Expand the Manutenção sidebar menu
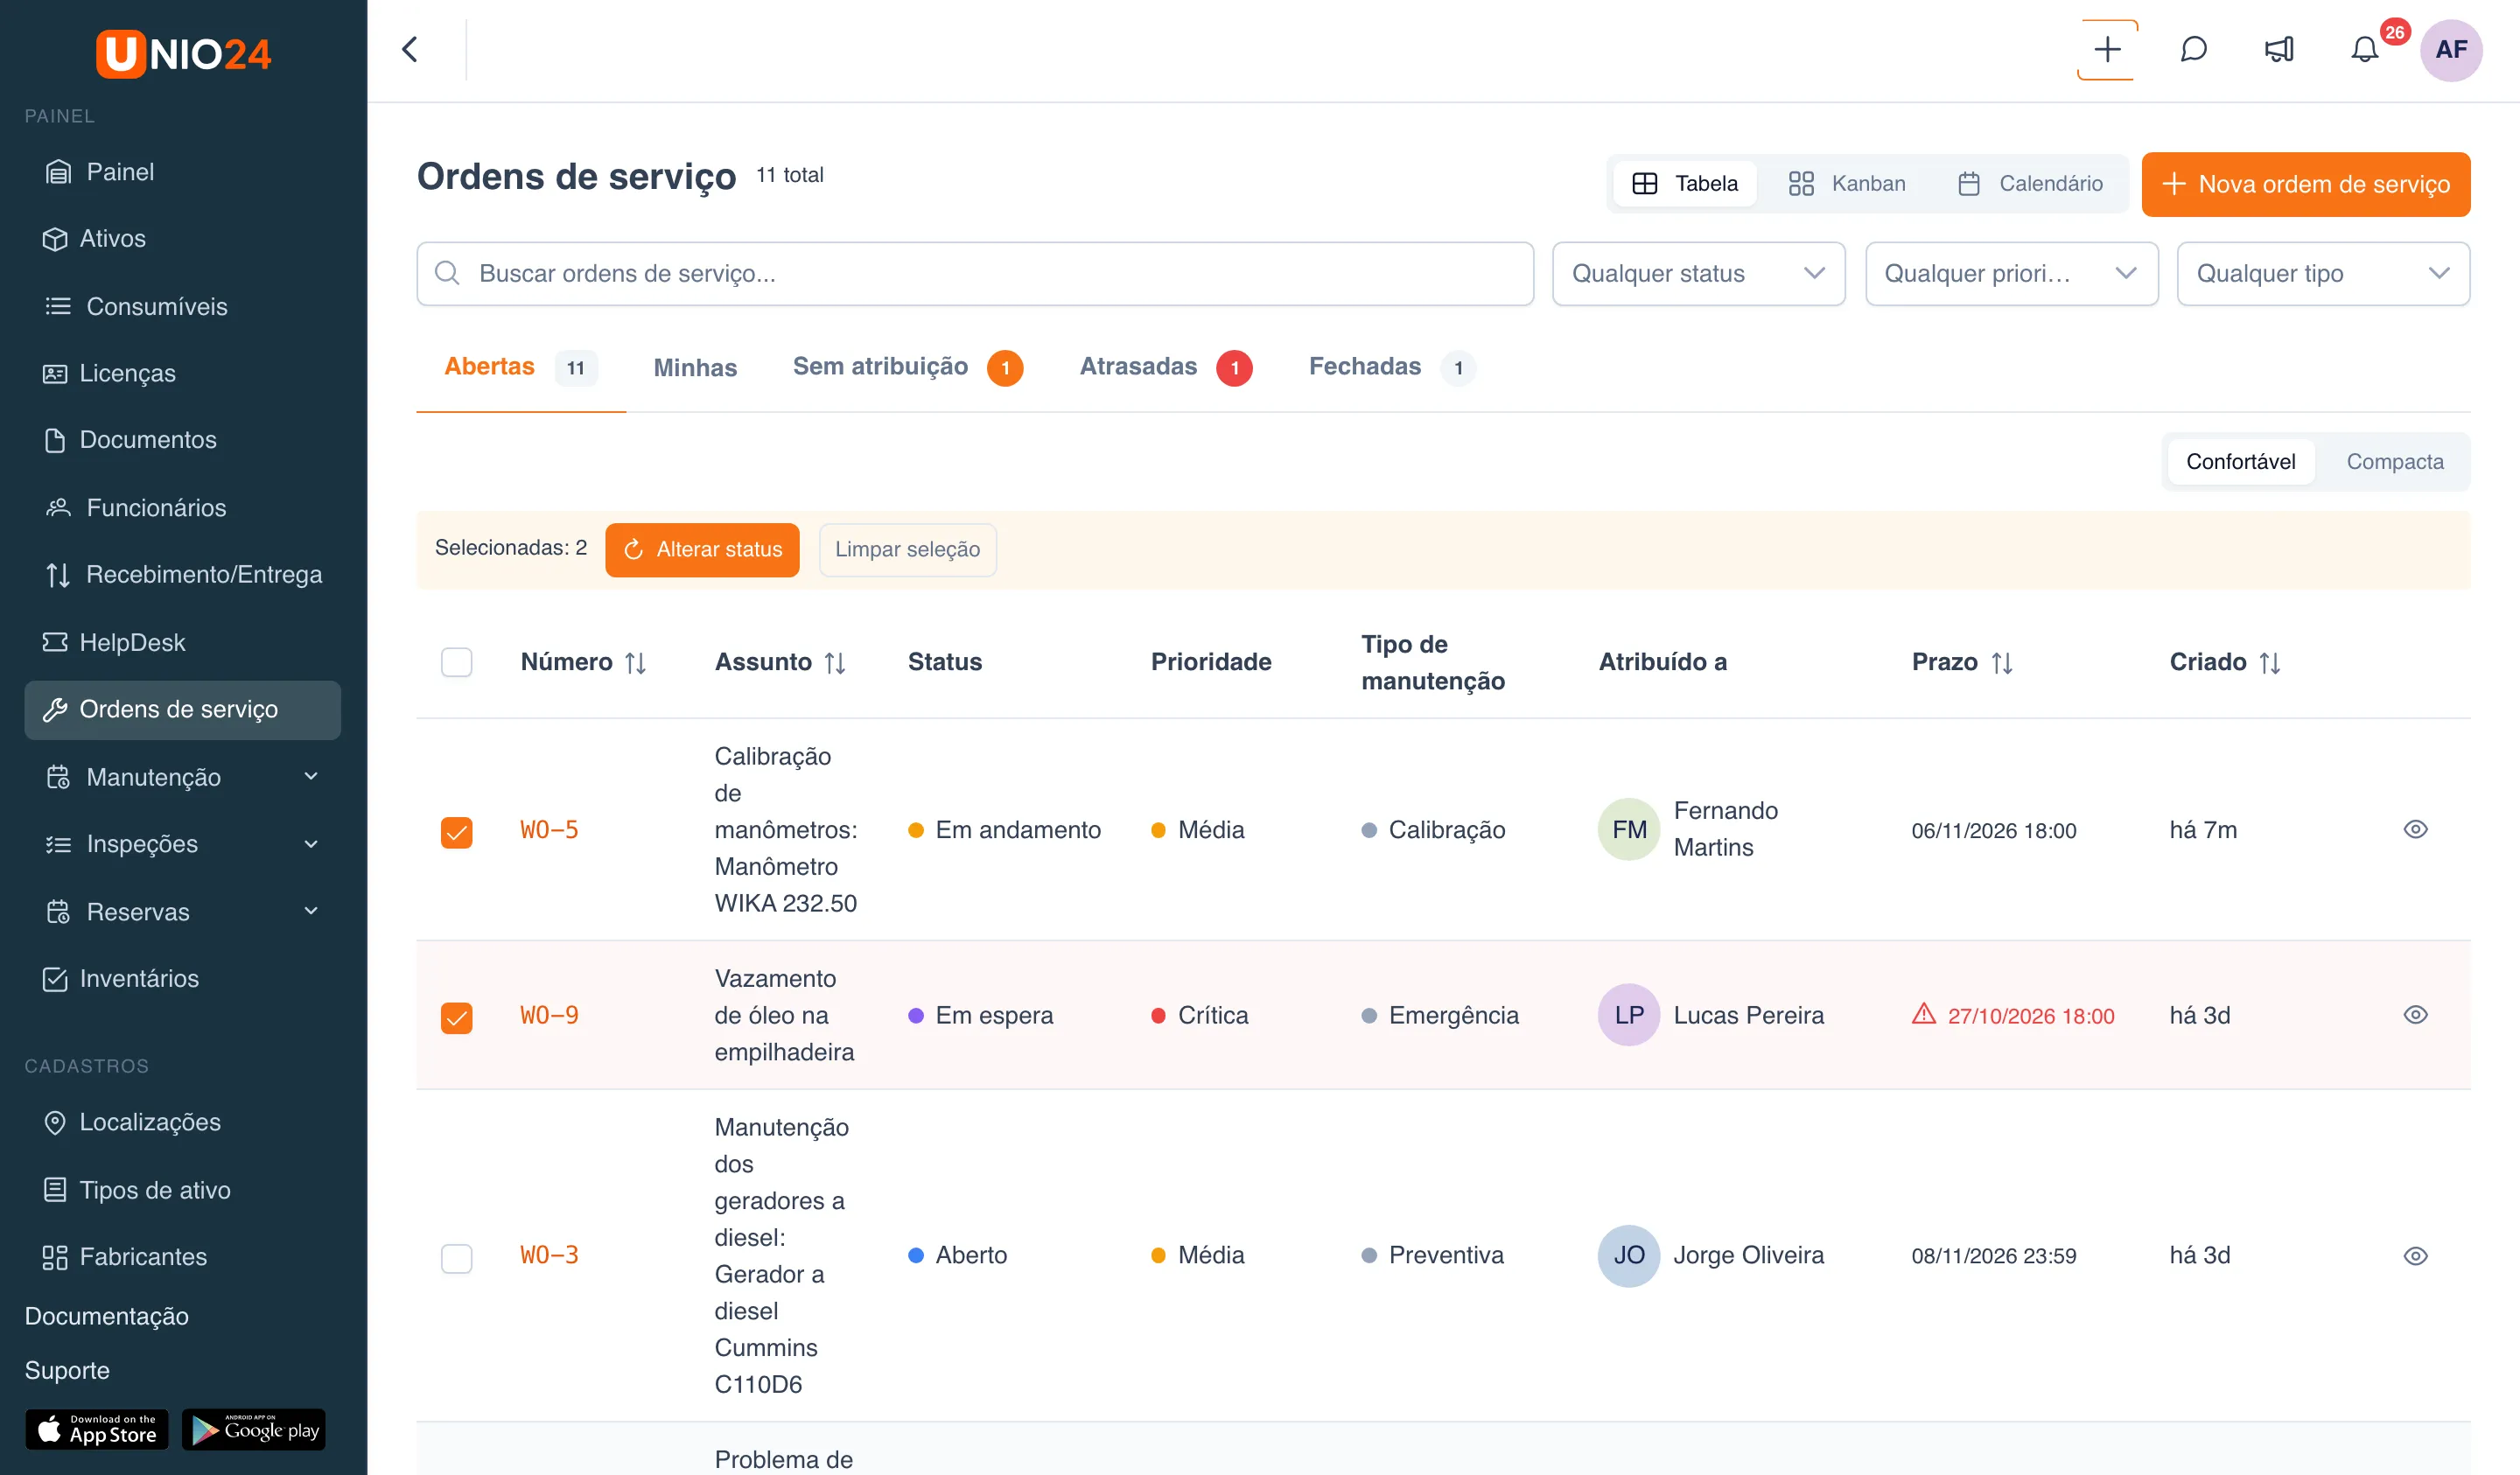 point(183,777)
